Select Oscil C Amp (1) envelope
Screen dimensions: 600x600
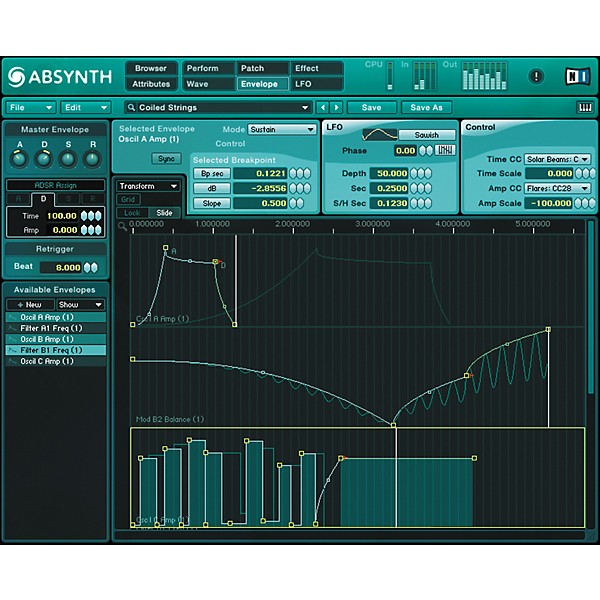[x=56, y=361]
